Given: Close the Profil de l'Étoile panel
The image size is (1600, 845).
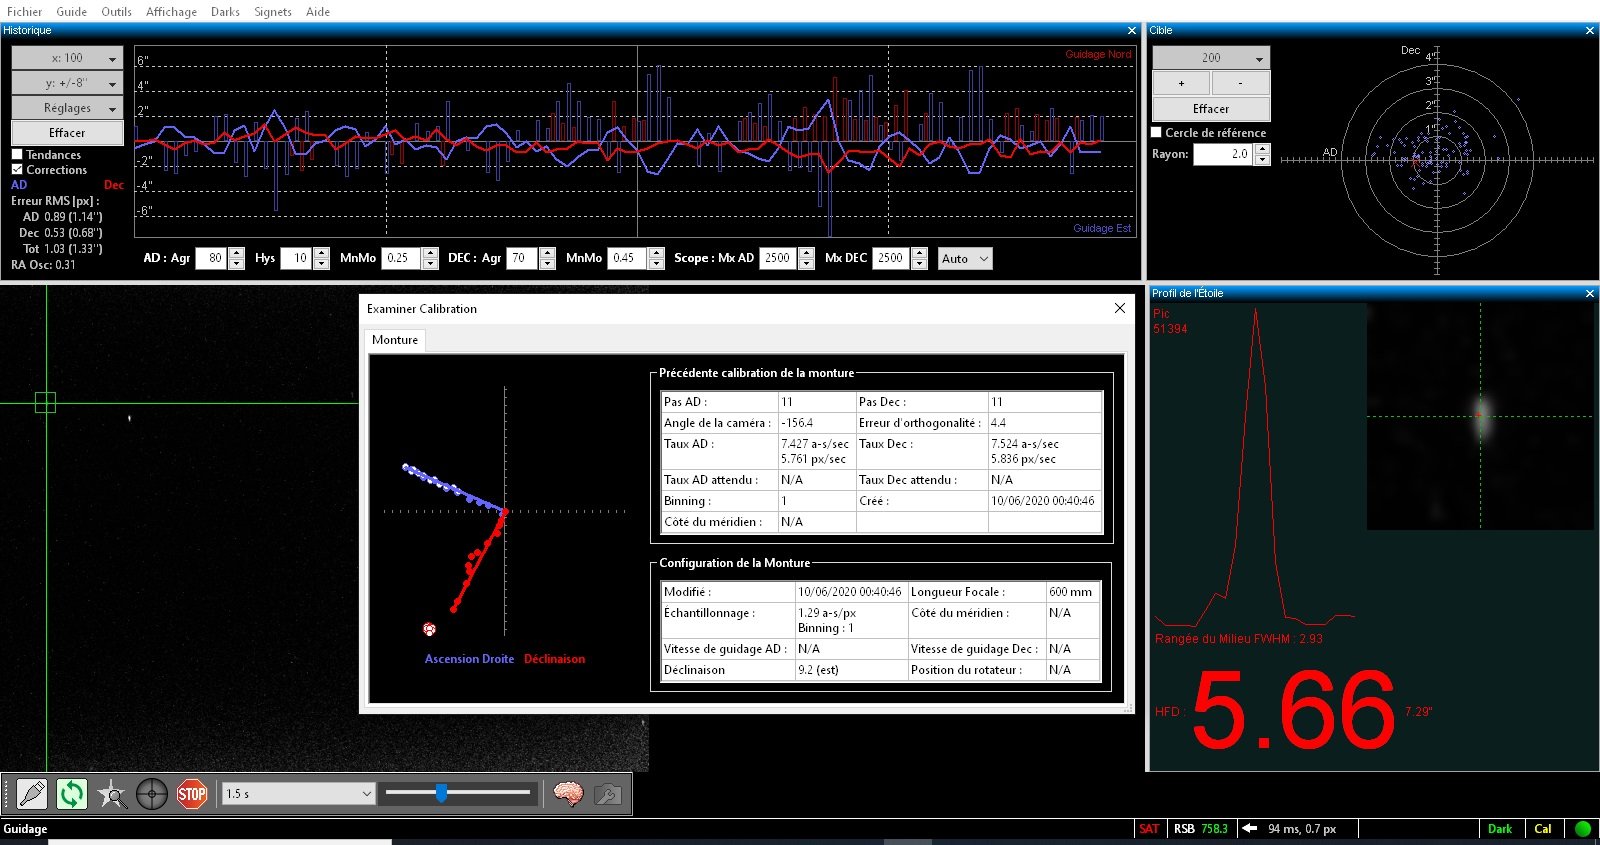Looking at the screenshot, I should click(x=1590, y=294).
